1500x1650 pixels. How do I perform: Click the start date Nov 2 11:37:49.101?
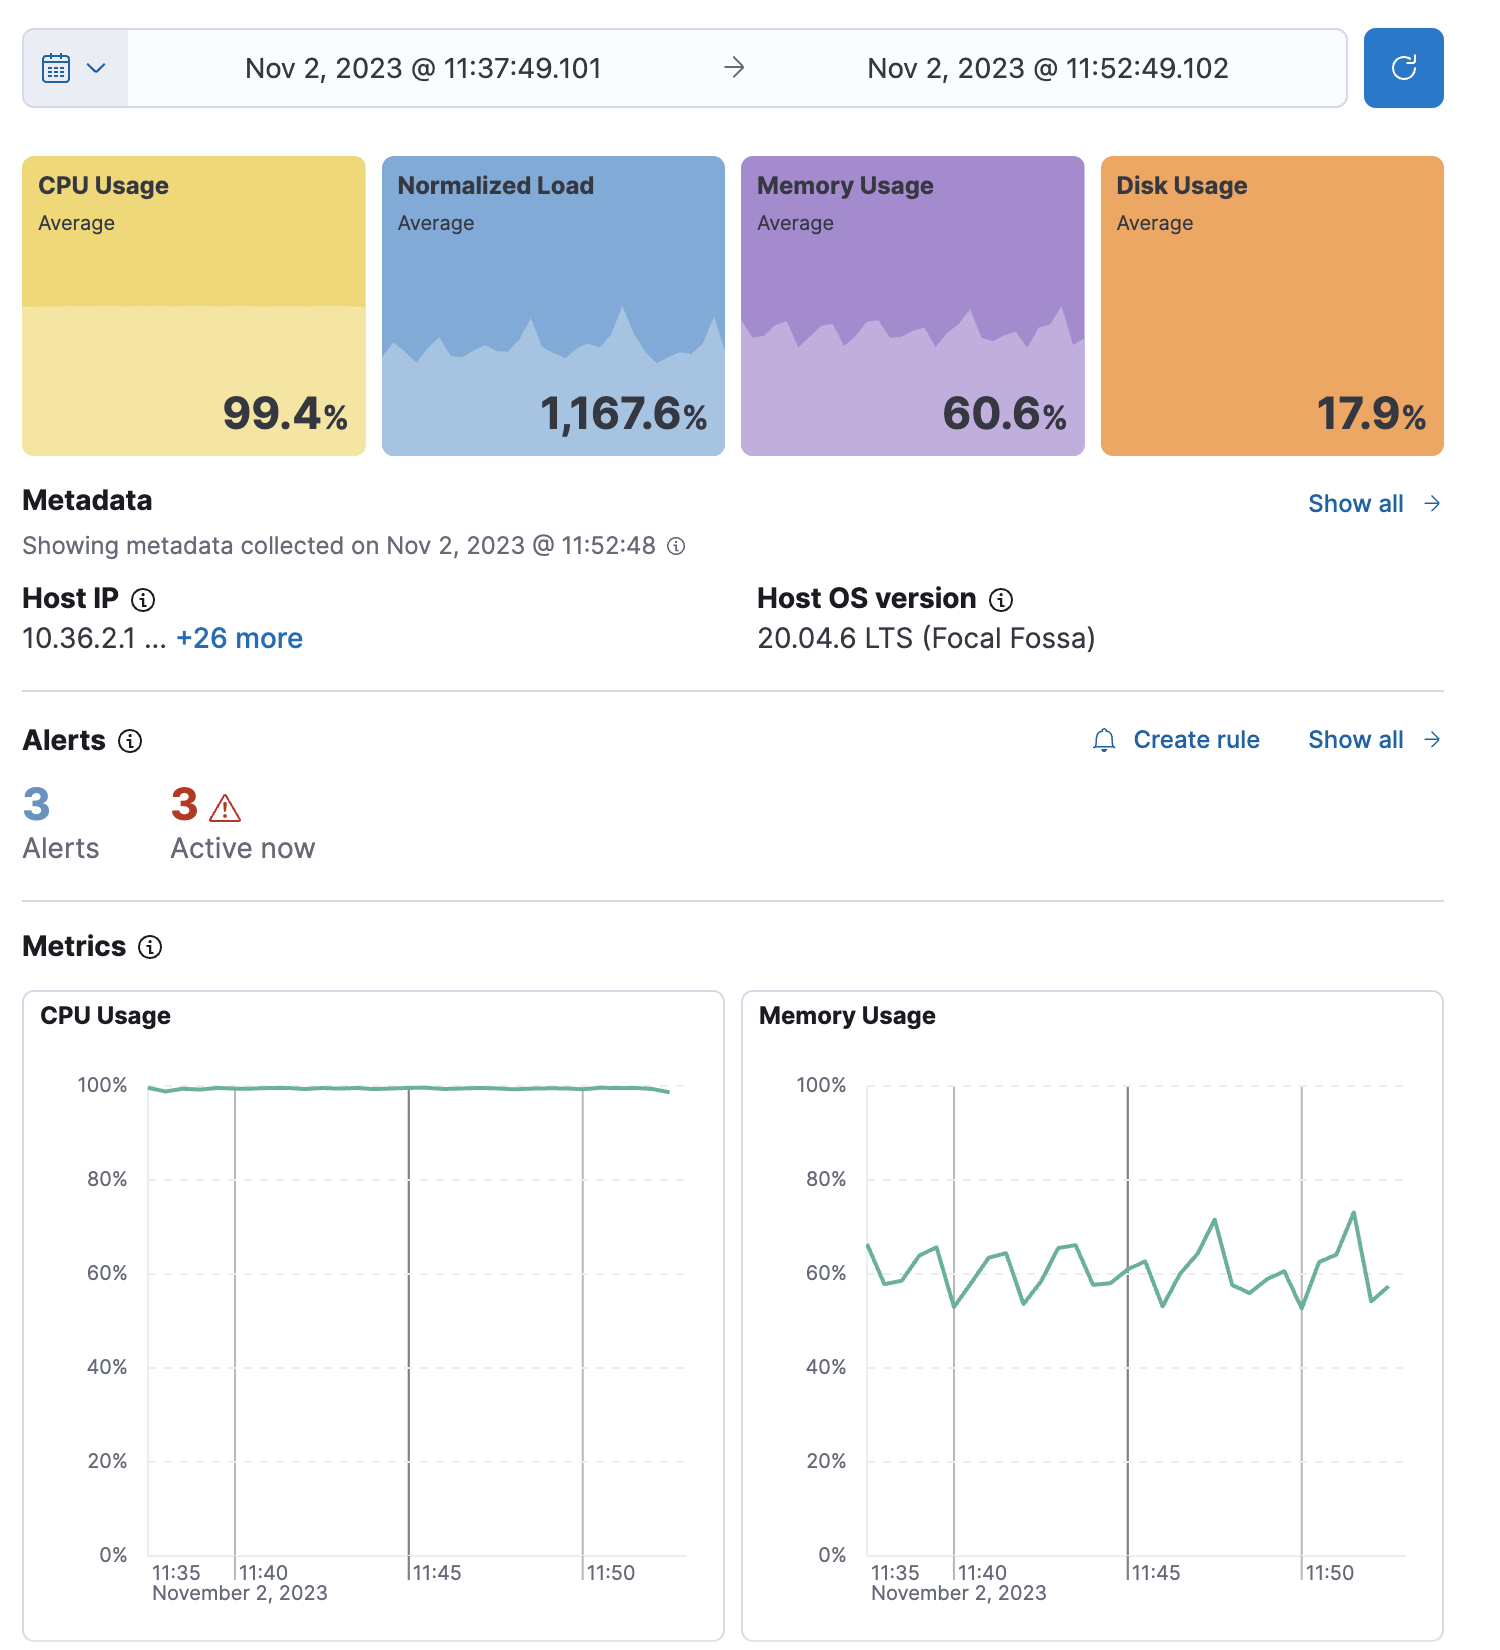(x=423, y=68)
